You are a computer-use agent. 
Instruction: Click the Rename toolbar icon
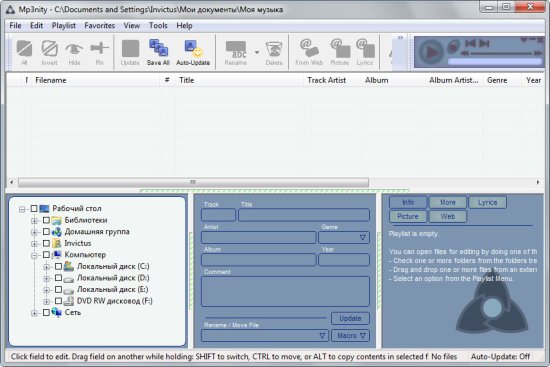pos(236,52)
